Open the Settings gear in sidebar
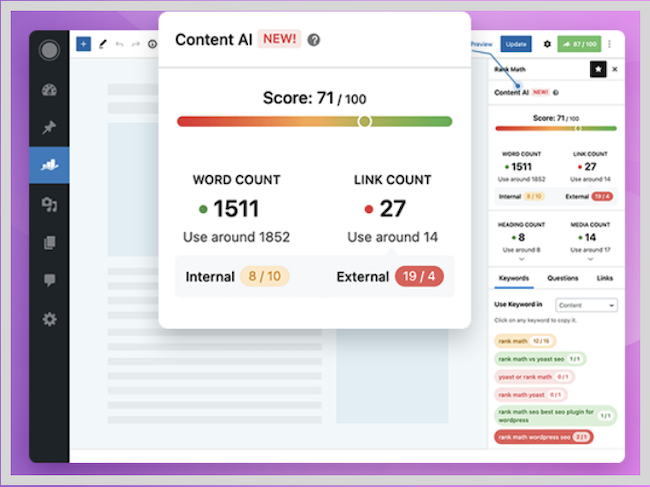Viewport: 650px width, 487px height. (49, 319)
